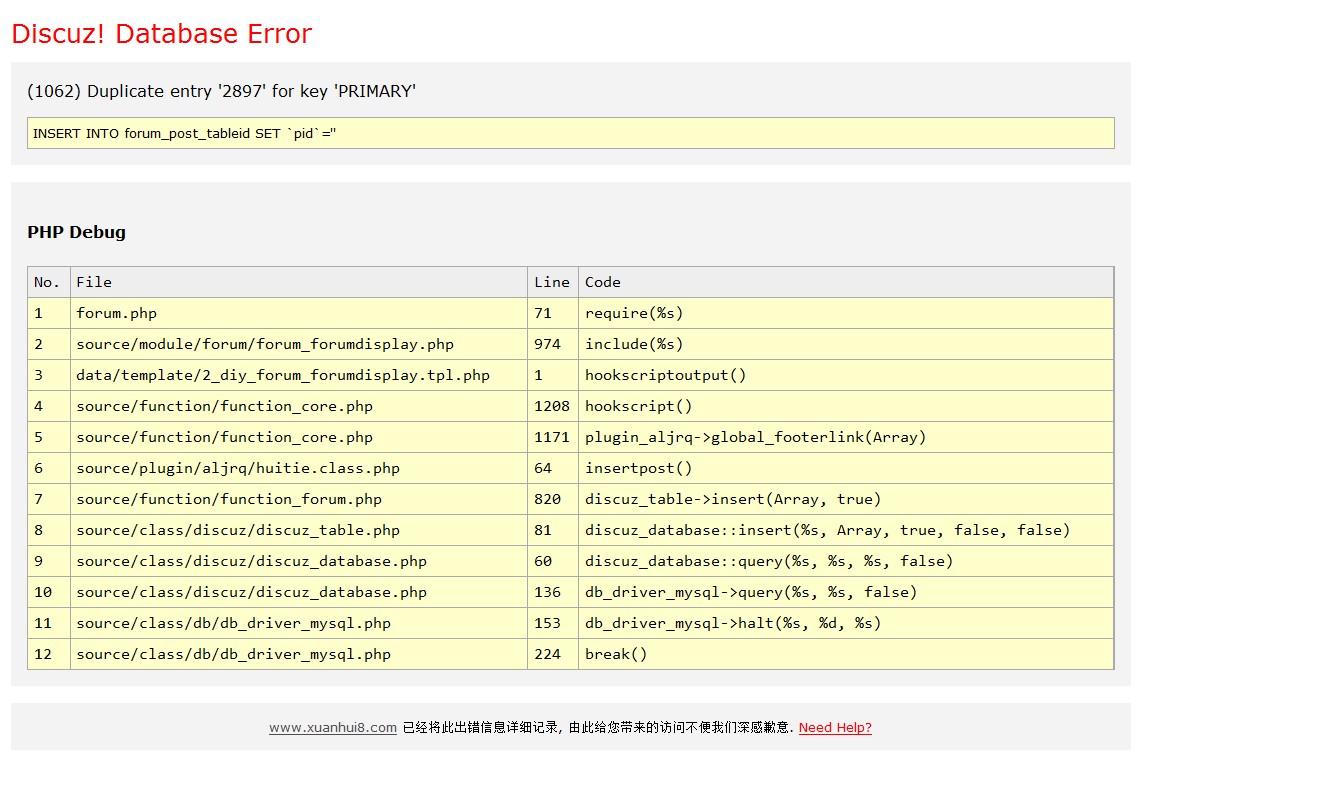Screen dimensions: 1340x796
Task: Click db_driver_mysql.php in row 12
Action: click(234, 654)
